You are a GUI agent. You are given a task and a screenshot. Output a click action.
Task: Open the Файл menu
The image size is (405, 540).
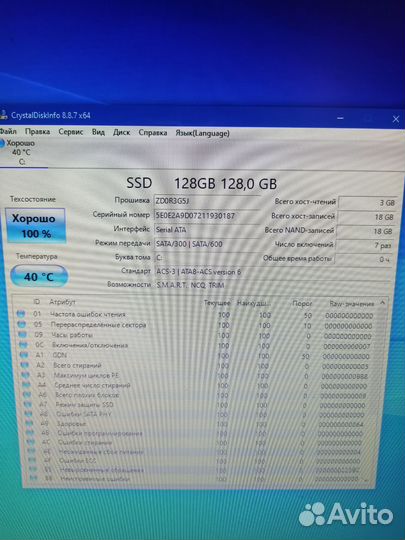tap(8, 131)
